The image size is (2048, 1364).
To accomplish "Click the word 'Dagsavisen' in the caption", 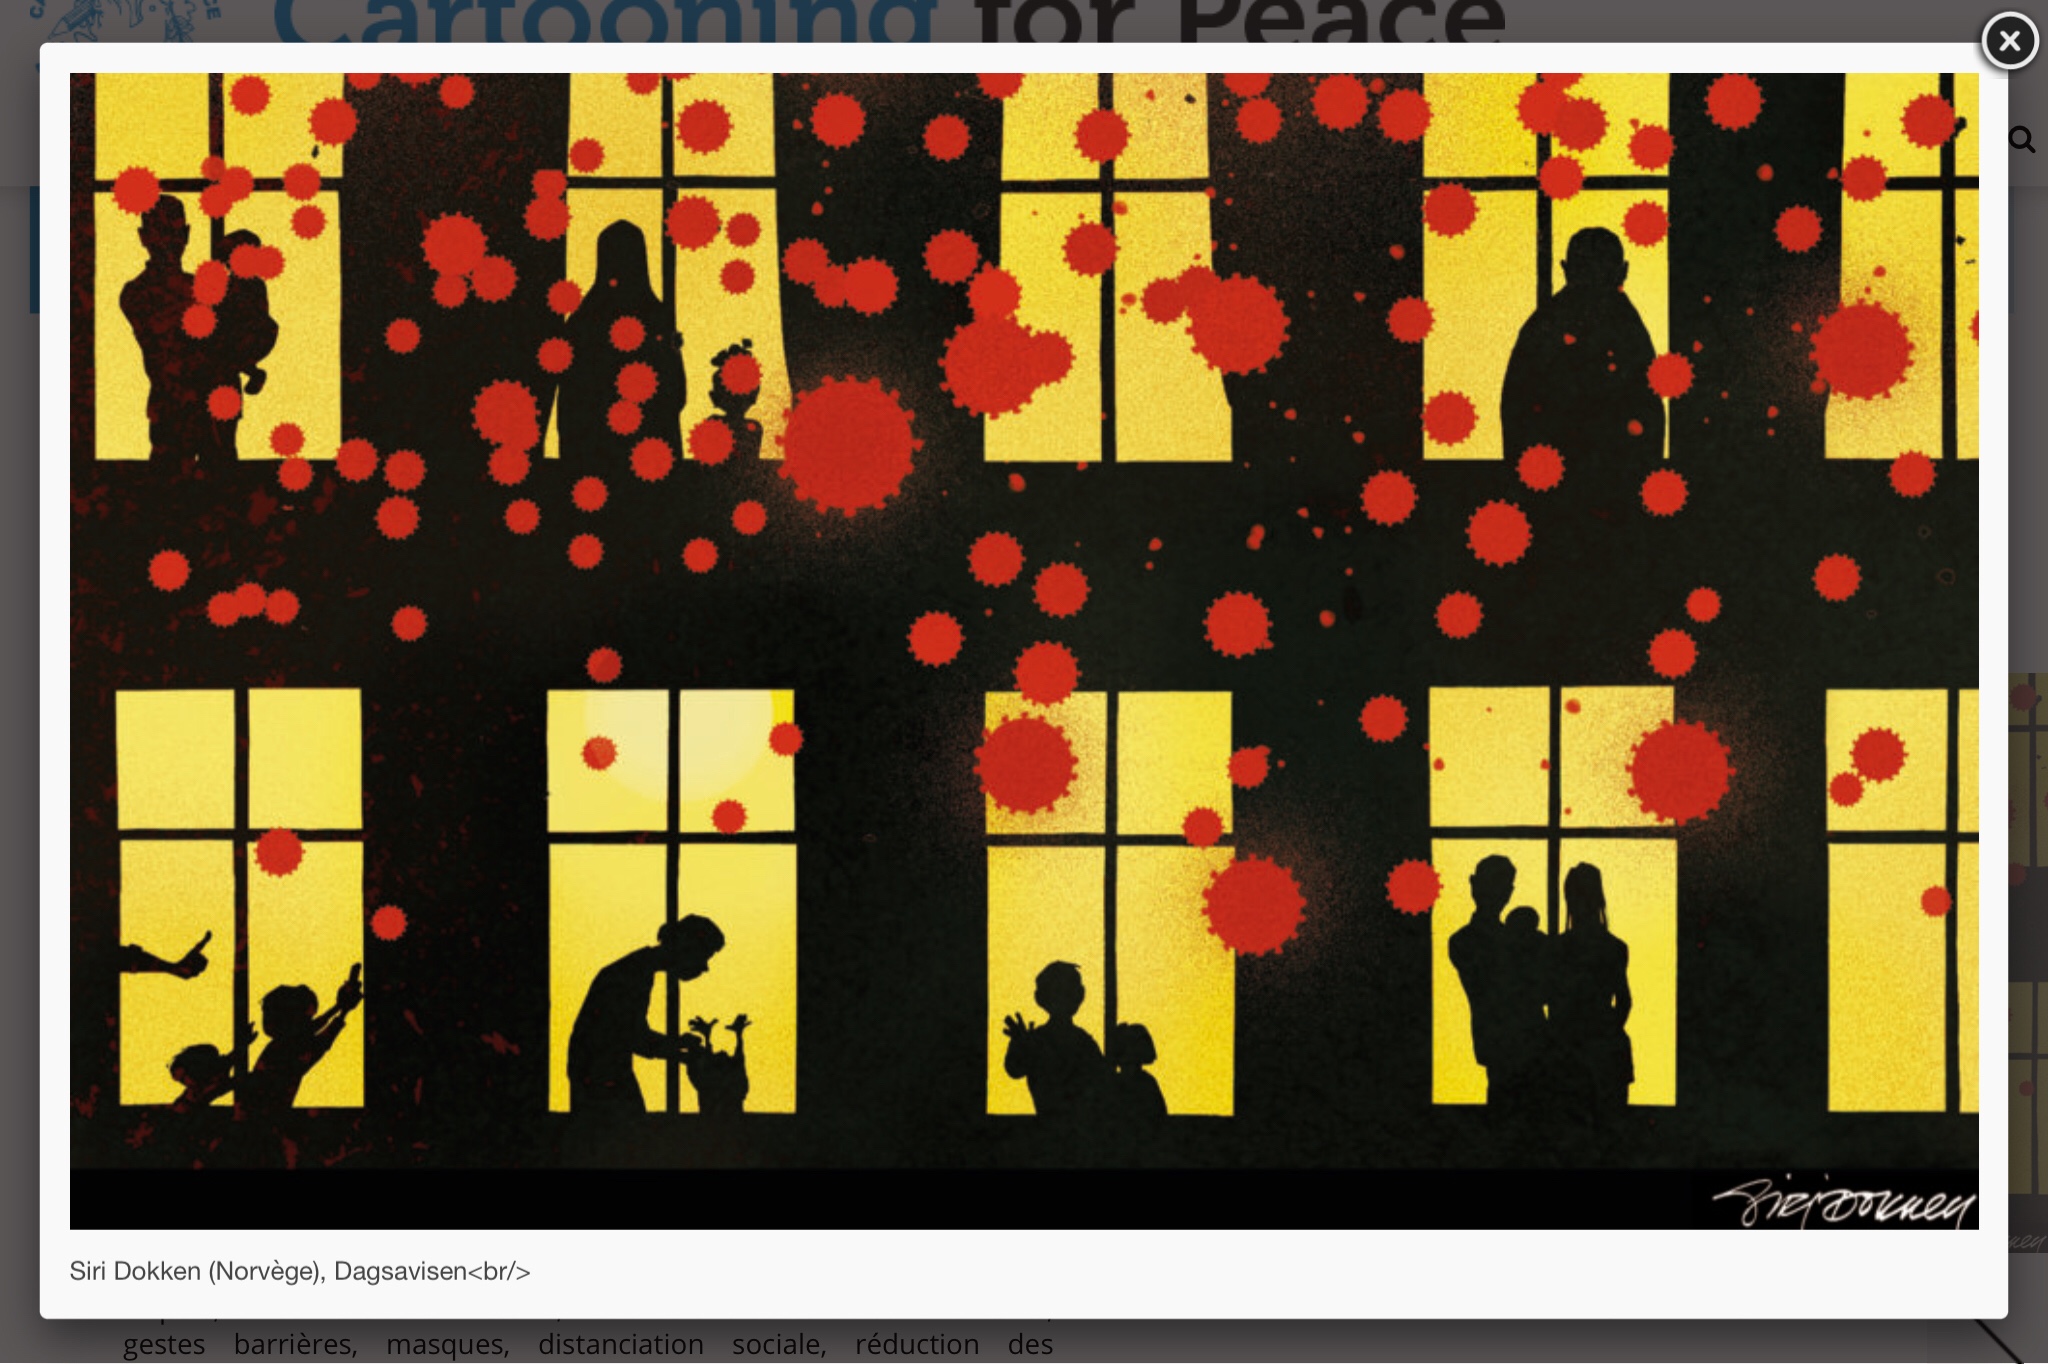I will tap(400, 1271).
